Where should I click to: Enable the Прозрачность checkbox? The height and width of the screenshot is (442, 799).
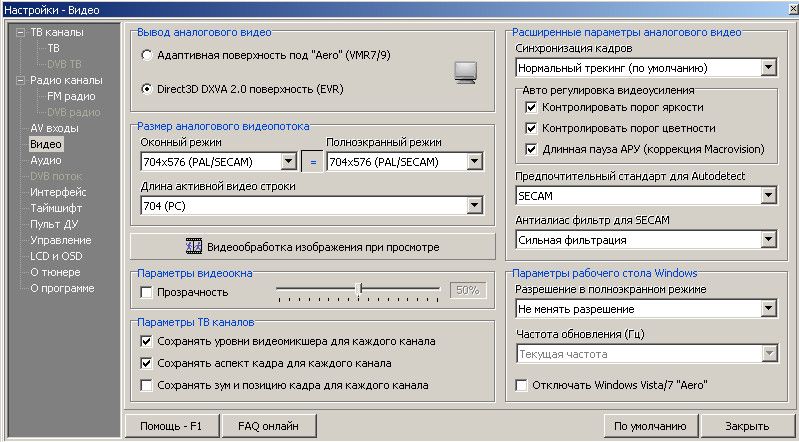coord(148,292)
